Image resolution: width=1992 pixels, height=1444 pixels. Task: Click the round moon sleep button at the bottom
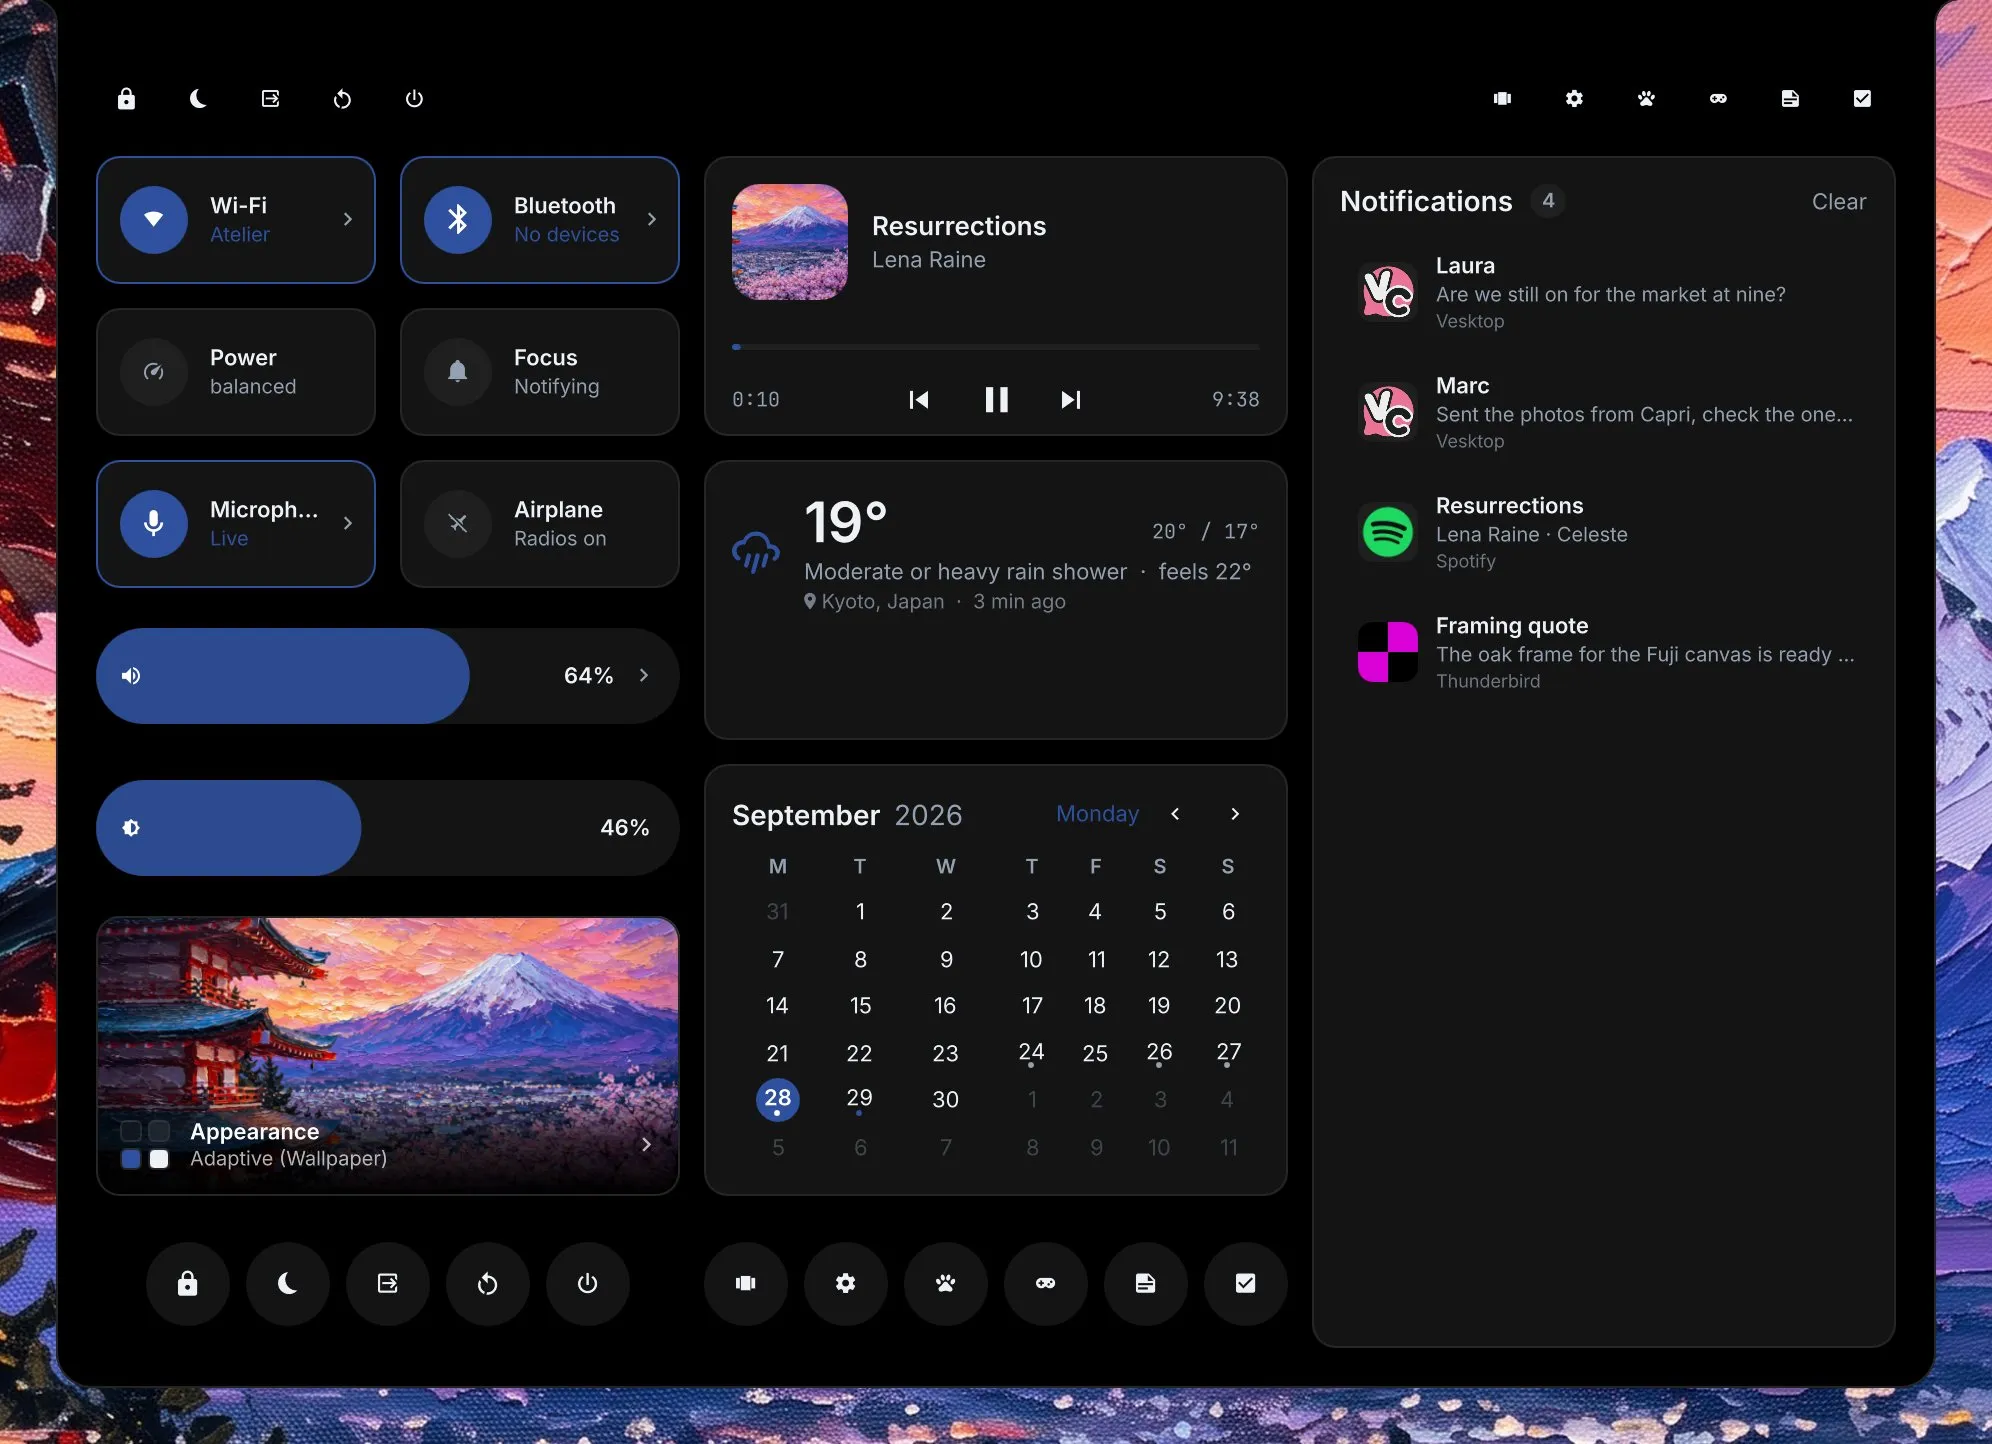click(288, 1284)
